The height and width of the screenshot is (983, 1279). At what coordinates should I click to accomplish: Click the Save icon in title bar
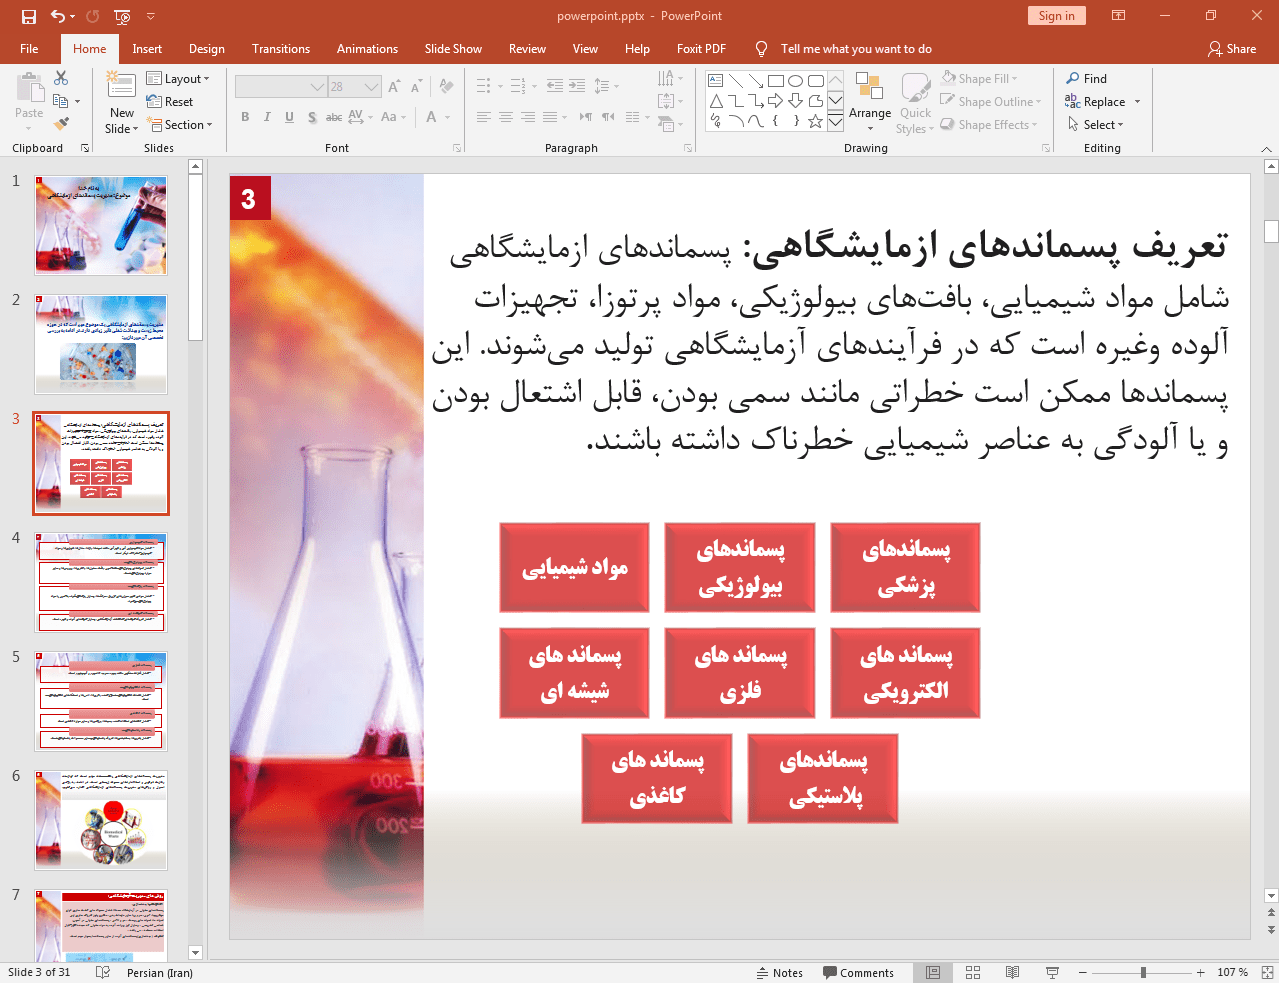[29, 16]
